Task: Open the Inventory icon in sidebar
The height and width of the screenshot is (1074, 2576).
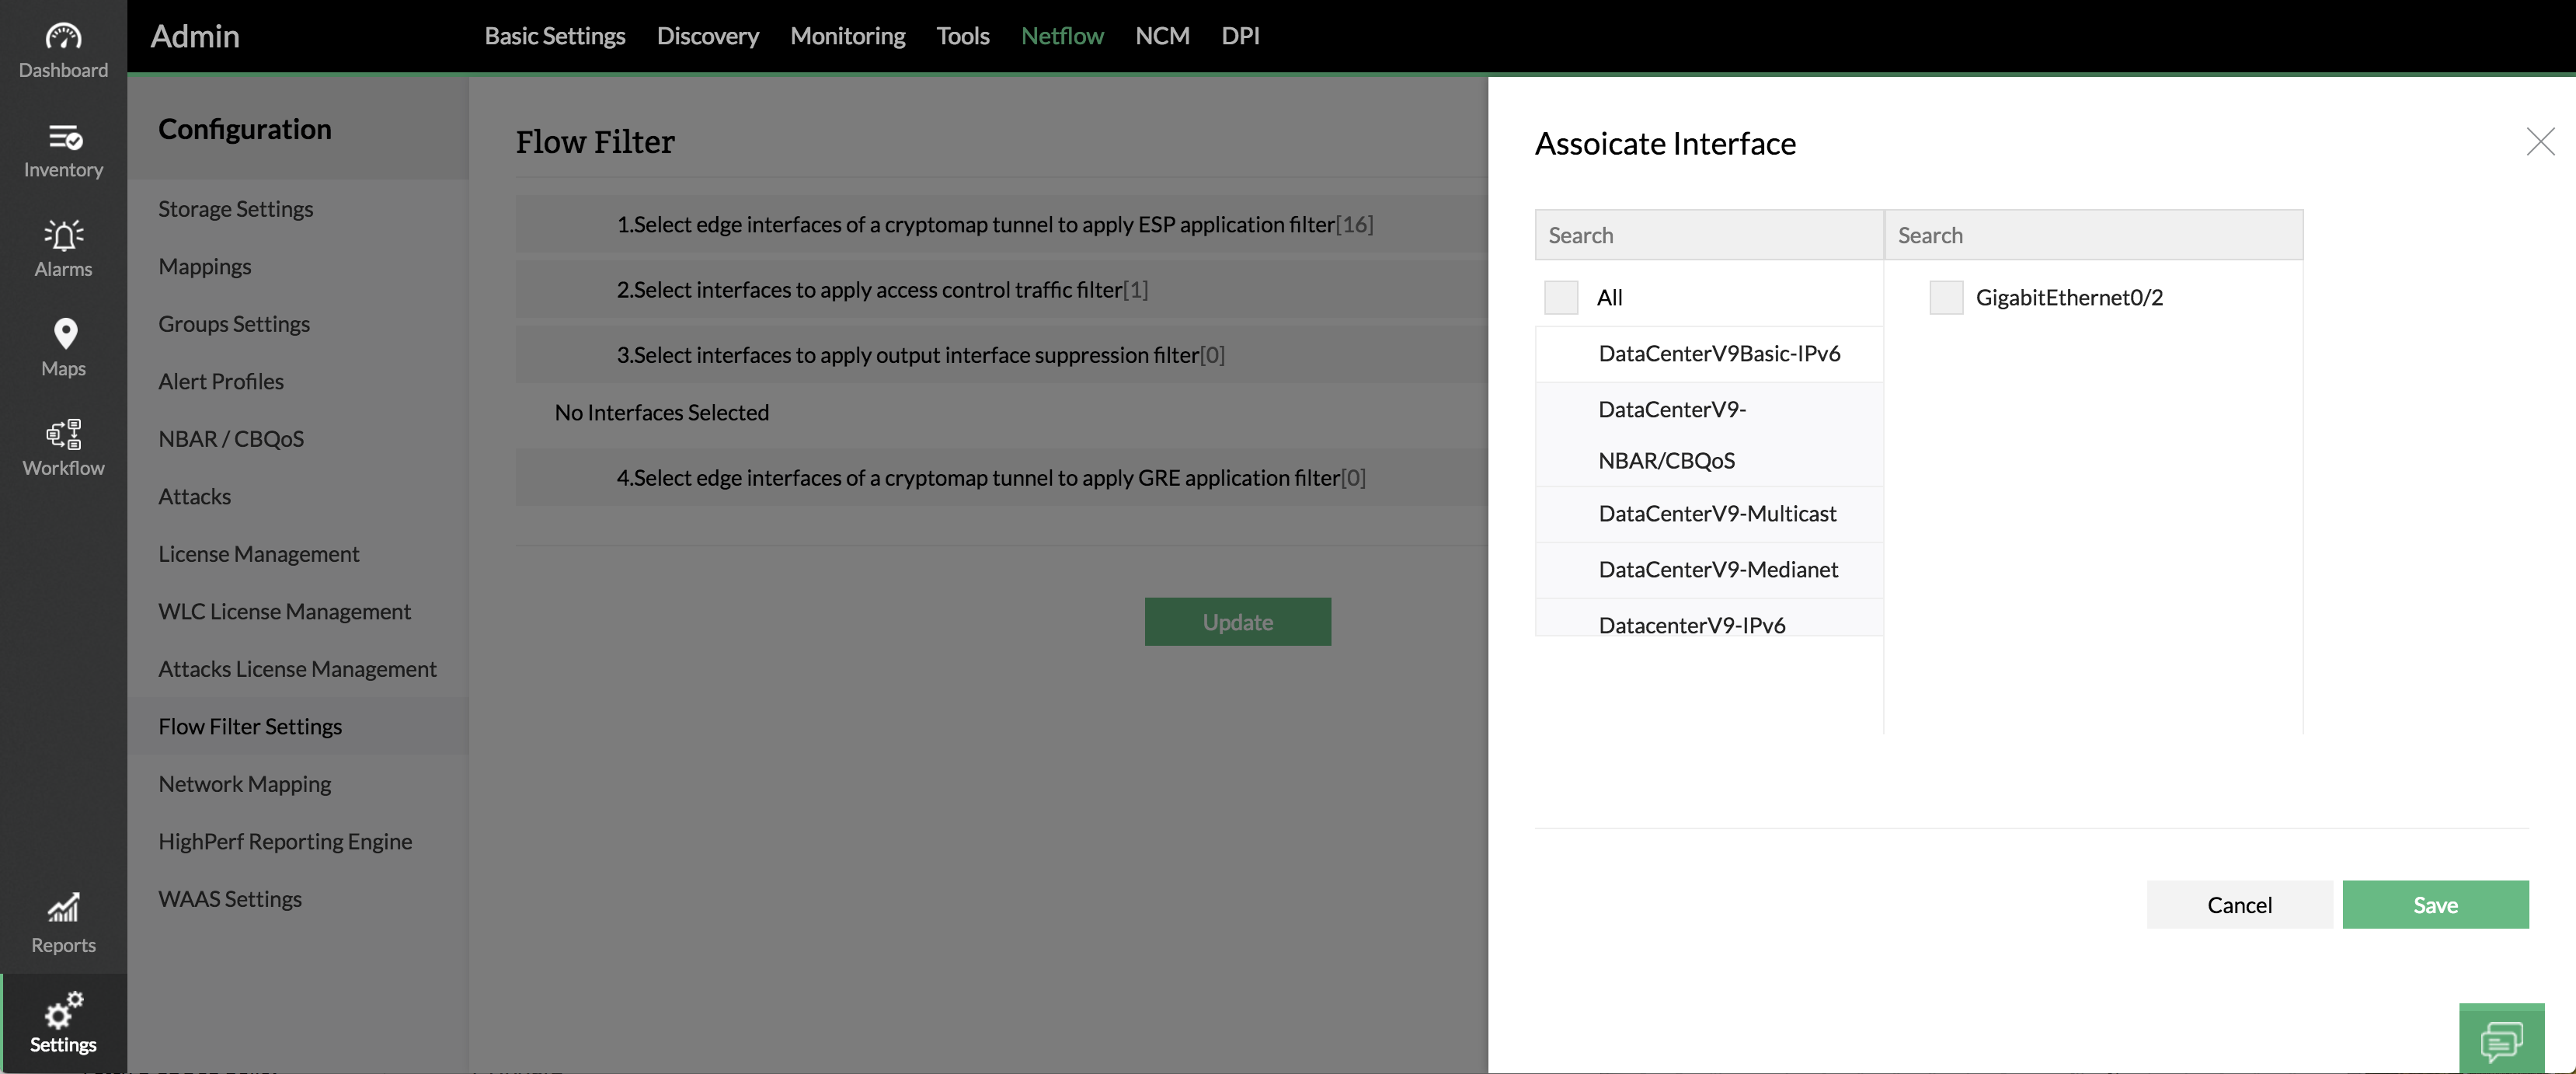Action: pos(63,137)
